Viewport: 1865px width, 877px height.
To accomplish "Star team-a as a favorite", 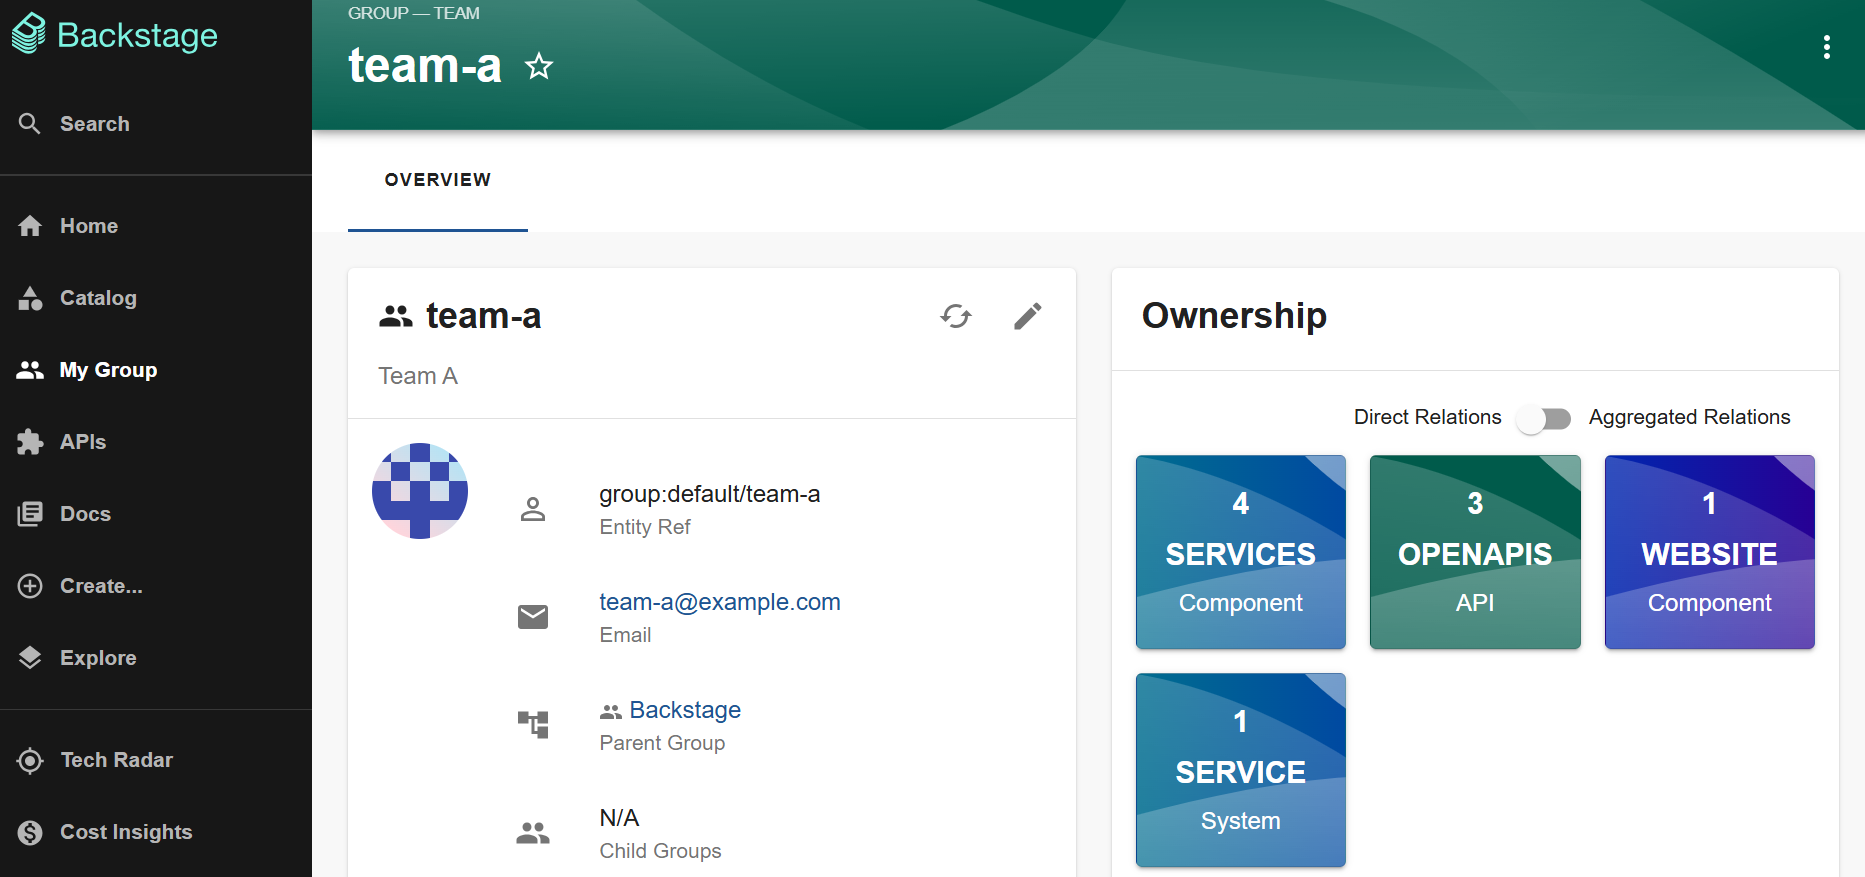I will coord(539,67).
